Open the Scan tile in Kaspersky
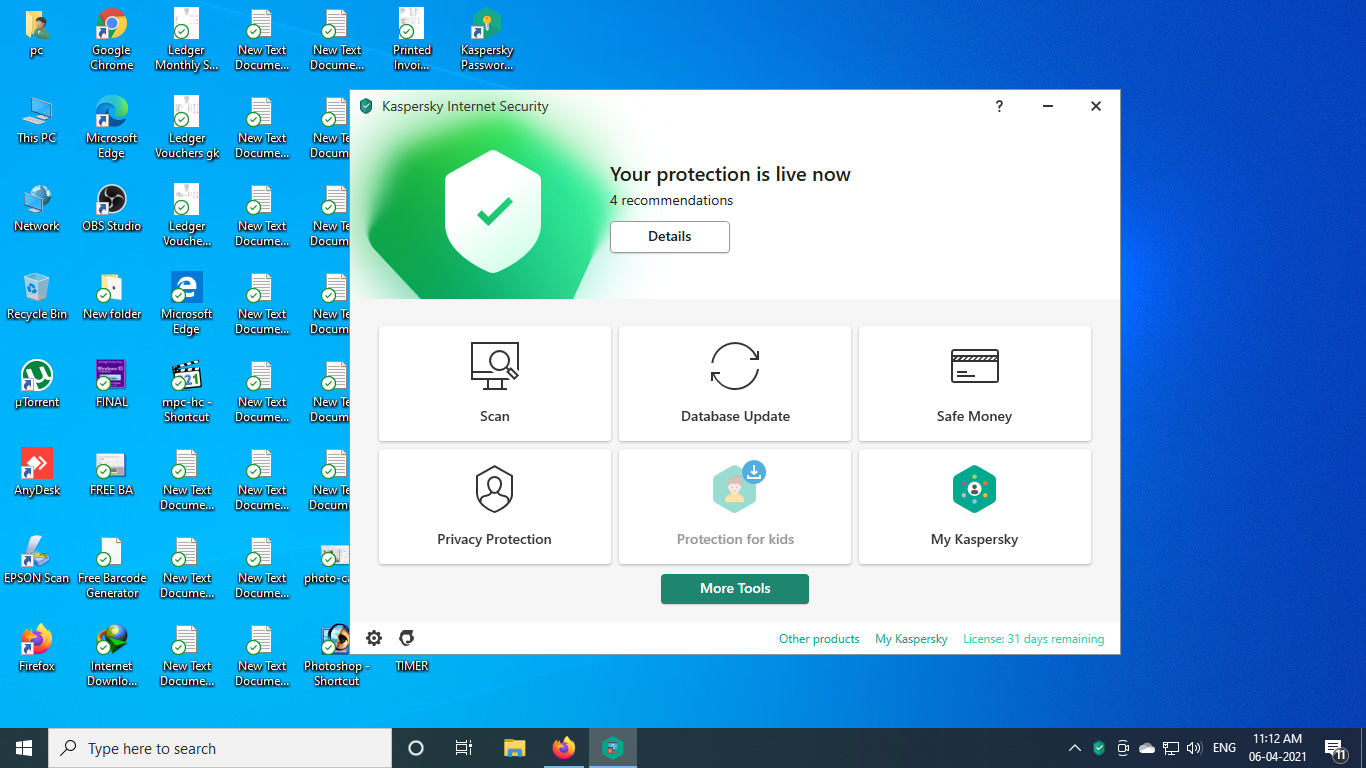 tap(495, 383)
